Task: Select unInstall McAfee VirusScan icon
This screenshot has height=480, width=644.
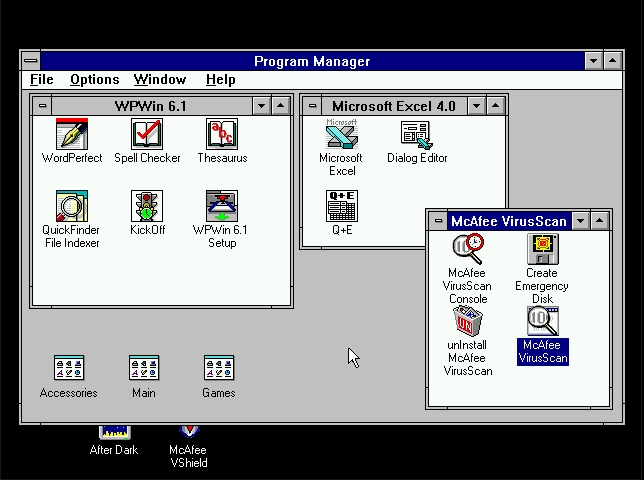Action: pos(468,321)
